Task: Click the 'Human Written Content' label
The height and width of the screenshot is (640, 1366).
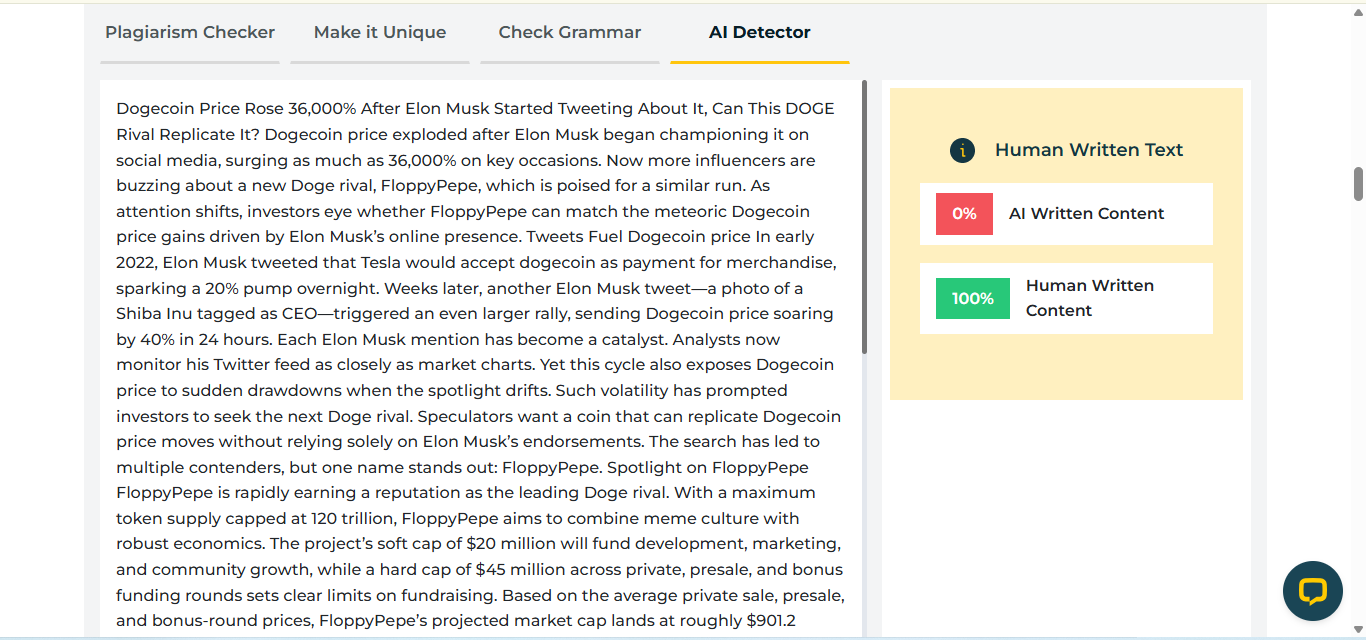Action: tap(1090, 298)
